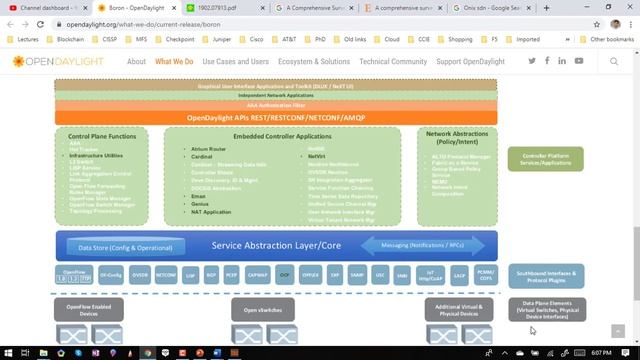Open the CISSP bookmark folder

click(x=104, y=40)
